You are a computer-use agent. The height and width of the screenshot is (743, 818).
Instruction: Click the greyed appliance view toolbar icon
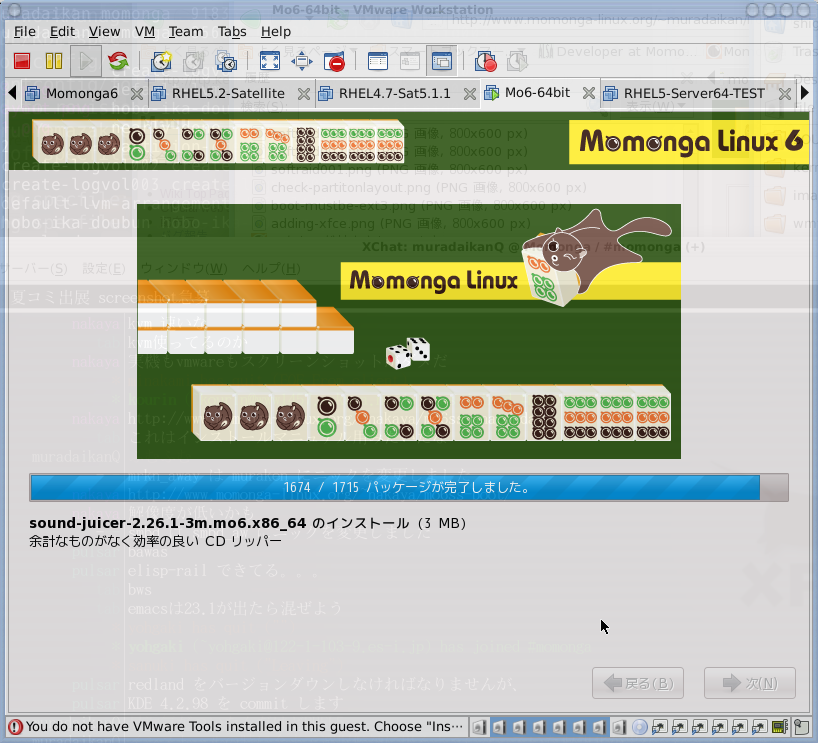(x=410, y=62)
